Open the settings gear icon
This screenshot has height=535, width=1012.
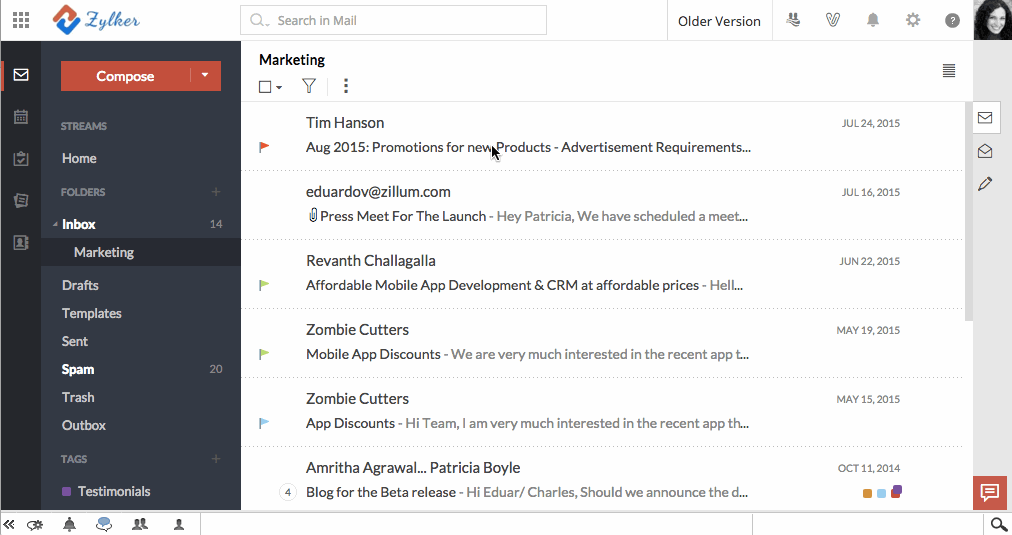pos(913,20)
